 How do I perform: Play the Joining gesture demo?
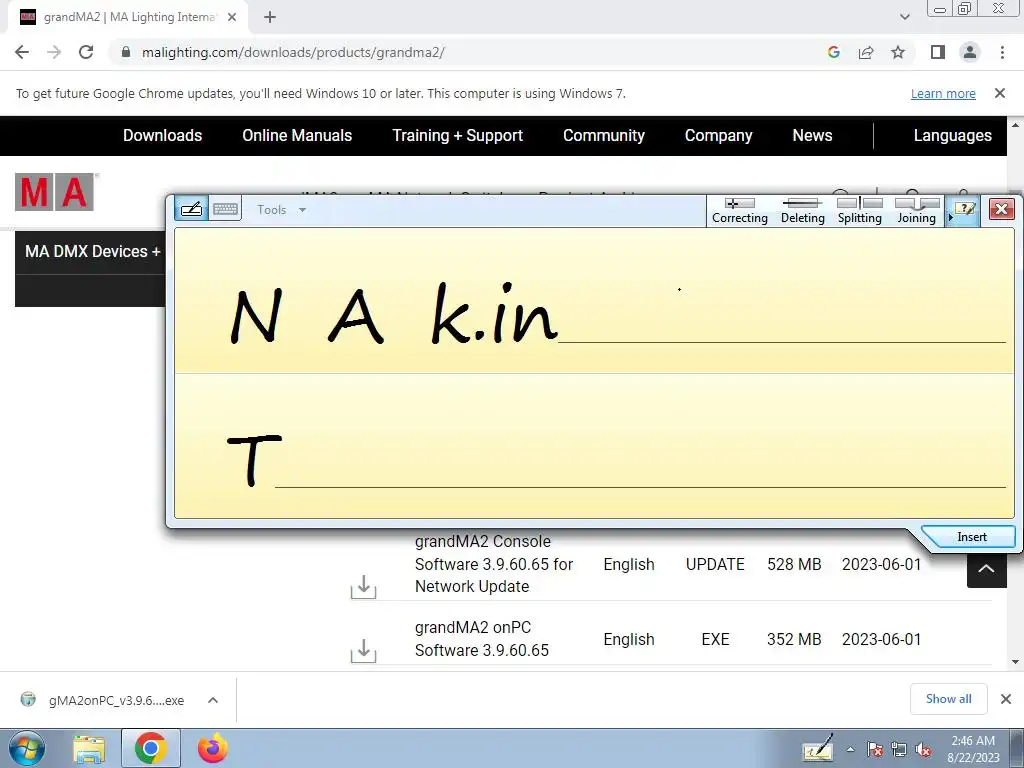click(916, 211)
